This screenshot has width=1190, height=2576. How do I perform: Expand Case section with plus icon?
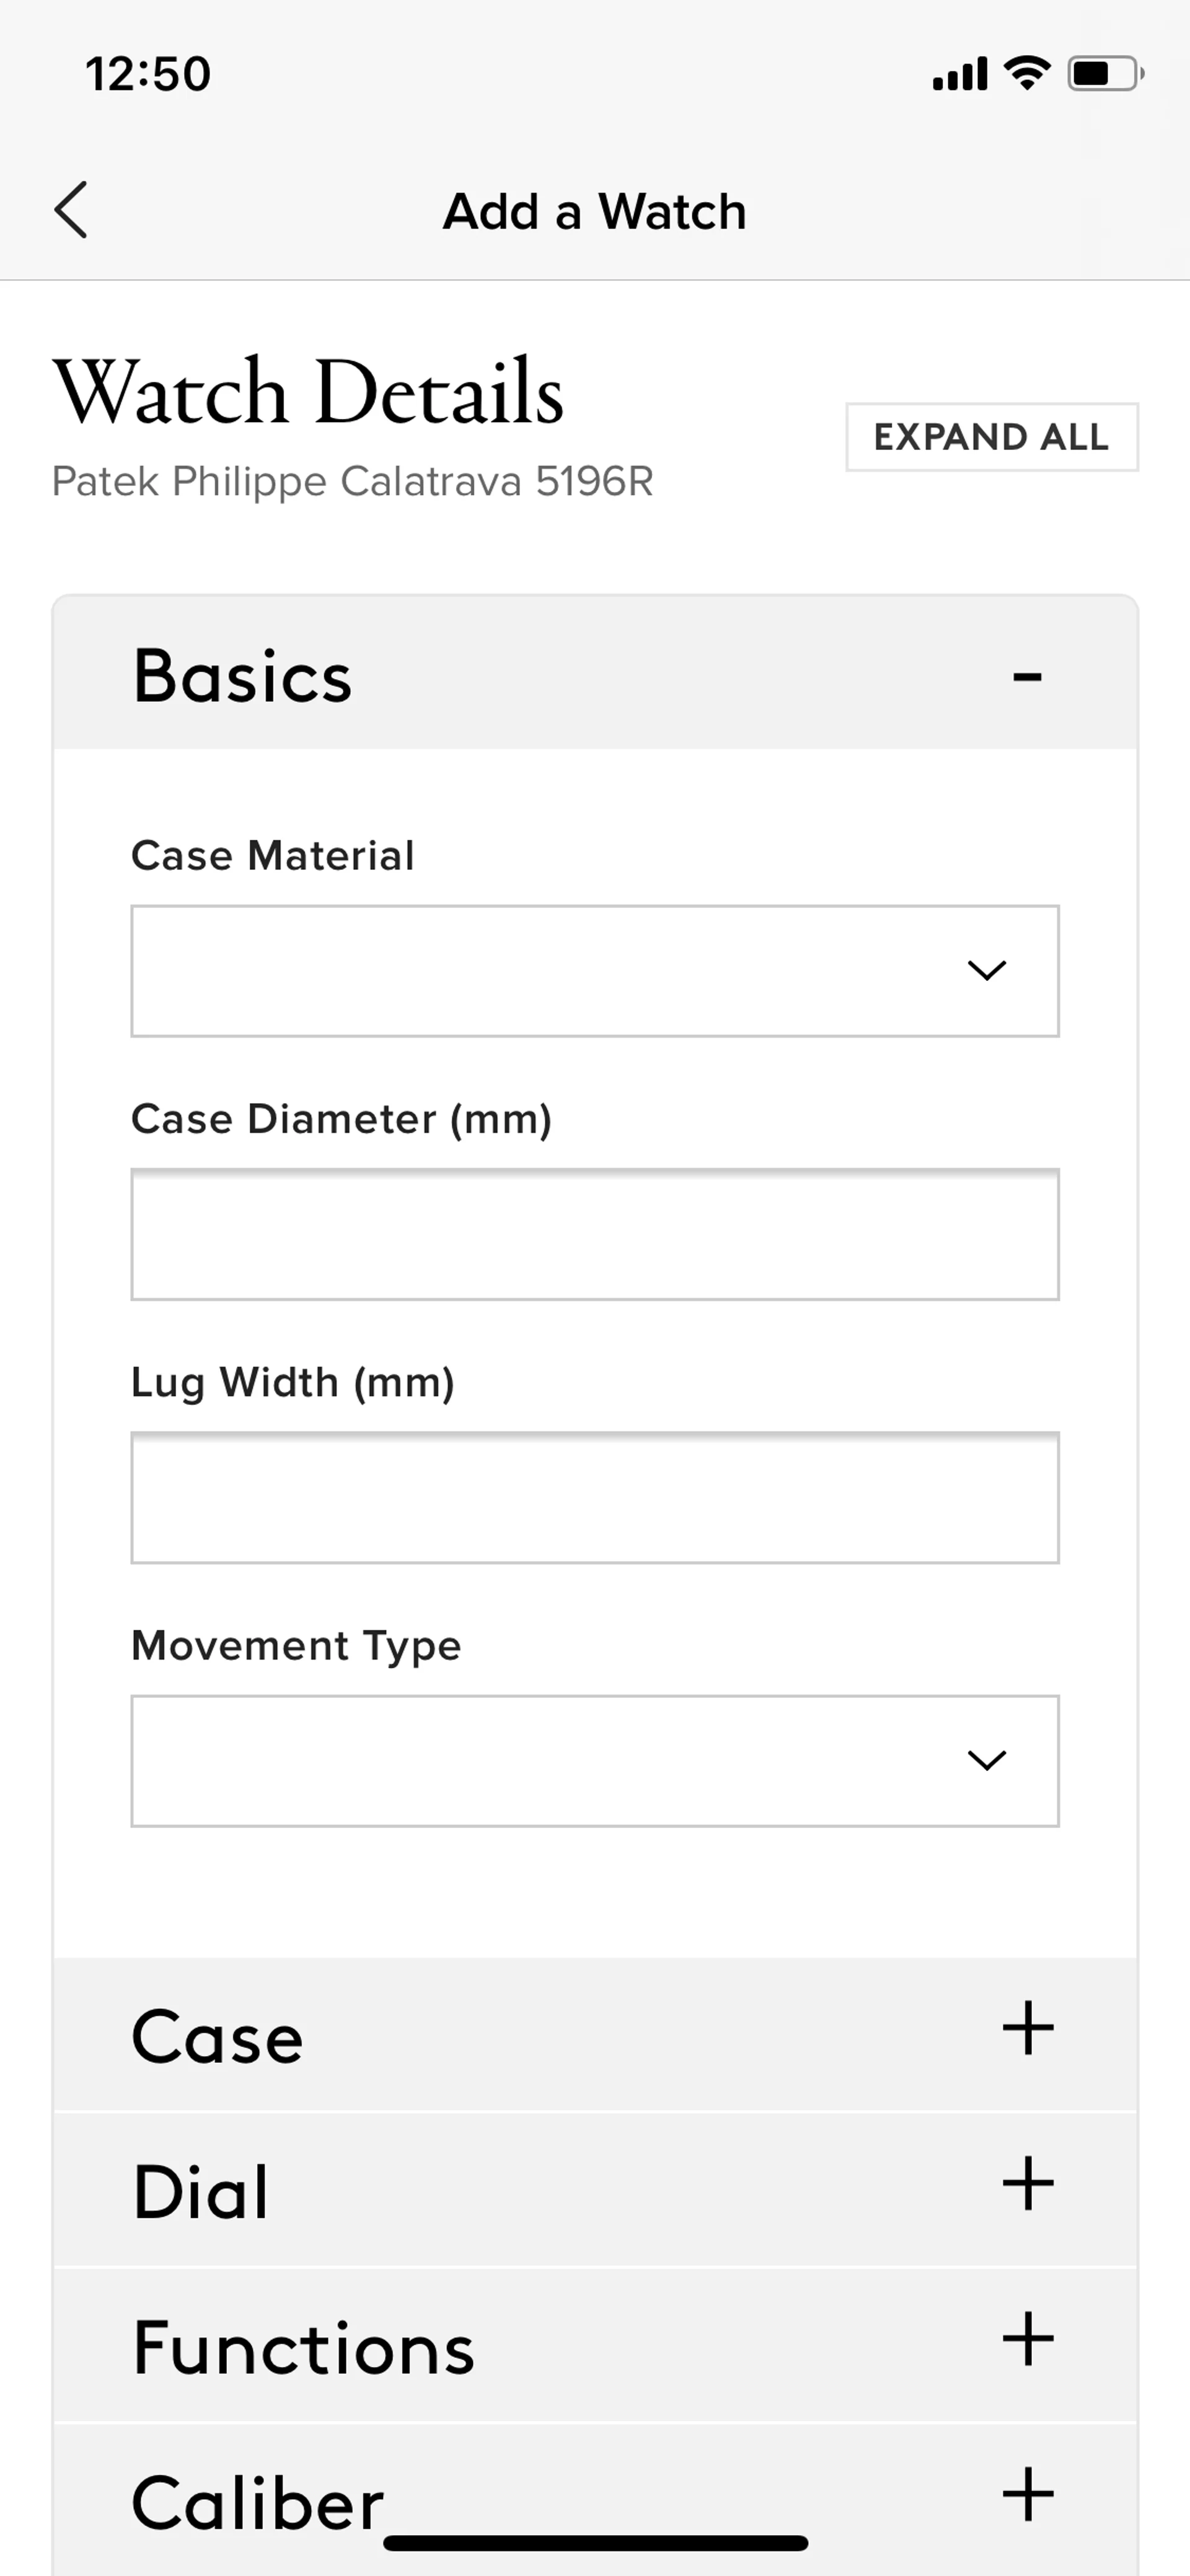1028,2029
